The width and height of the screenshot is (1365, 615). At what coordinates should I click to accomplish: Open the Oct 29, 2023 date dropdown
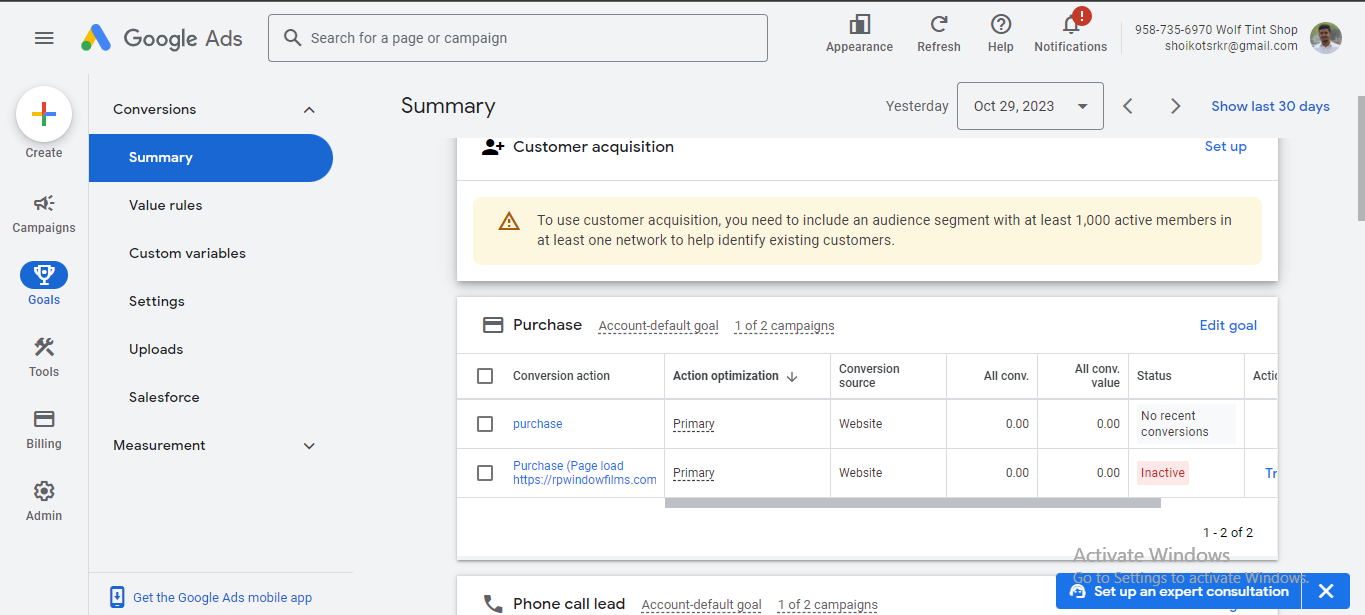click(1030, 106)
